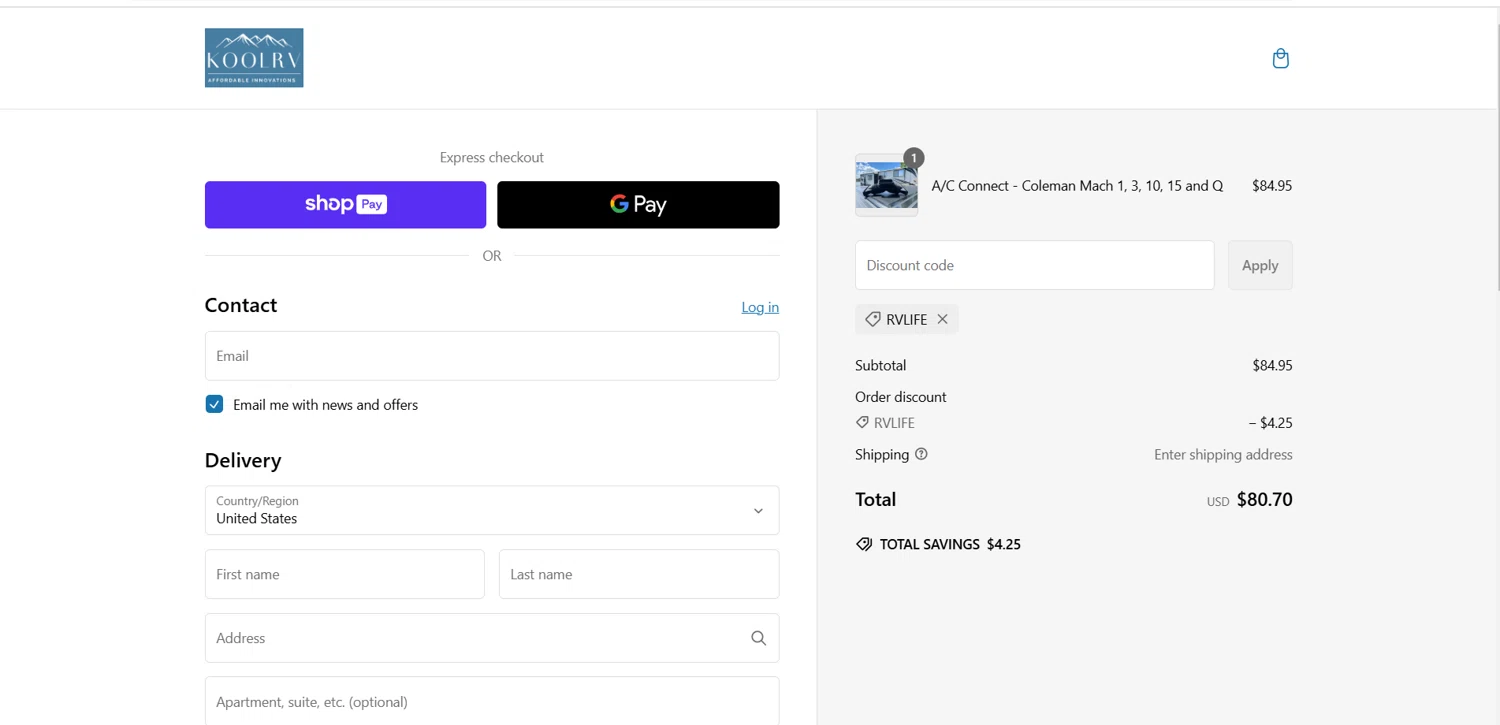Click the total savings tag icon
1500x725 pixels.
[x=864, y=544]
